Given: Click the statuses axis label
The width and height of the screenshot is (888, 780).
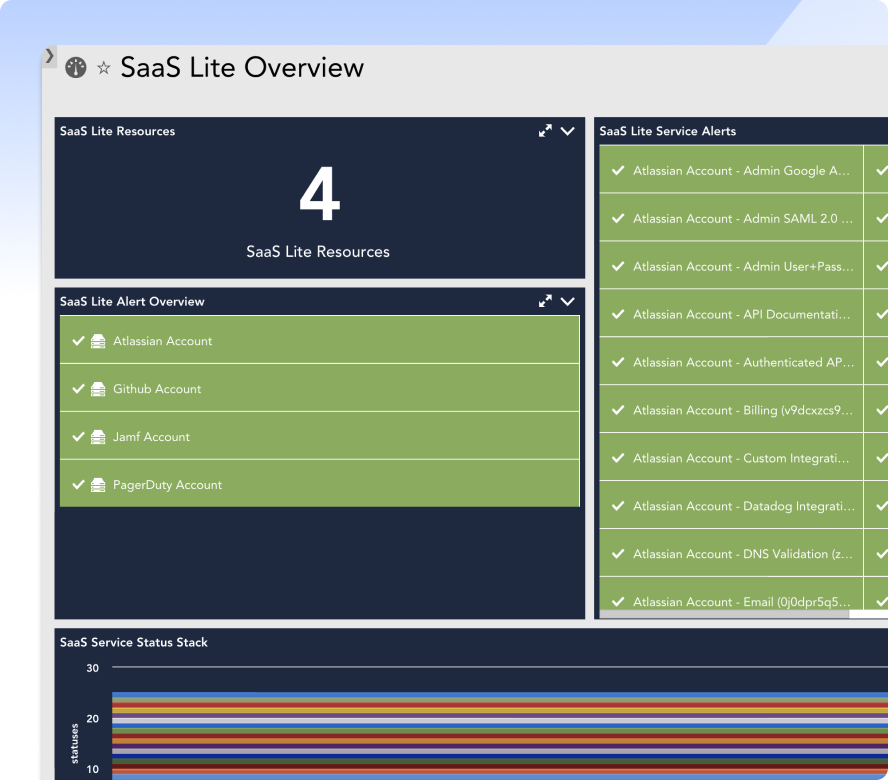Looking at the screenshot, I should pos(74,744).
